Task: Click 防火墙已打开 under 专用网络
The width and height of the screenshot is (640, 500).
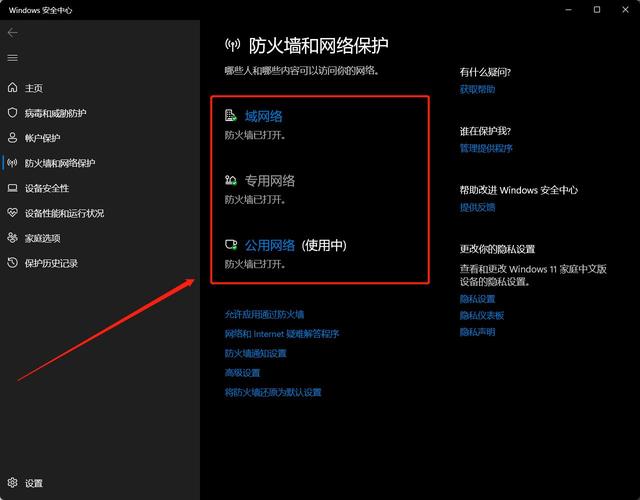Action: tap(255, 200)
